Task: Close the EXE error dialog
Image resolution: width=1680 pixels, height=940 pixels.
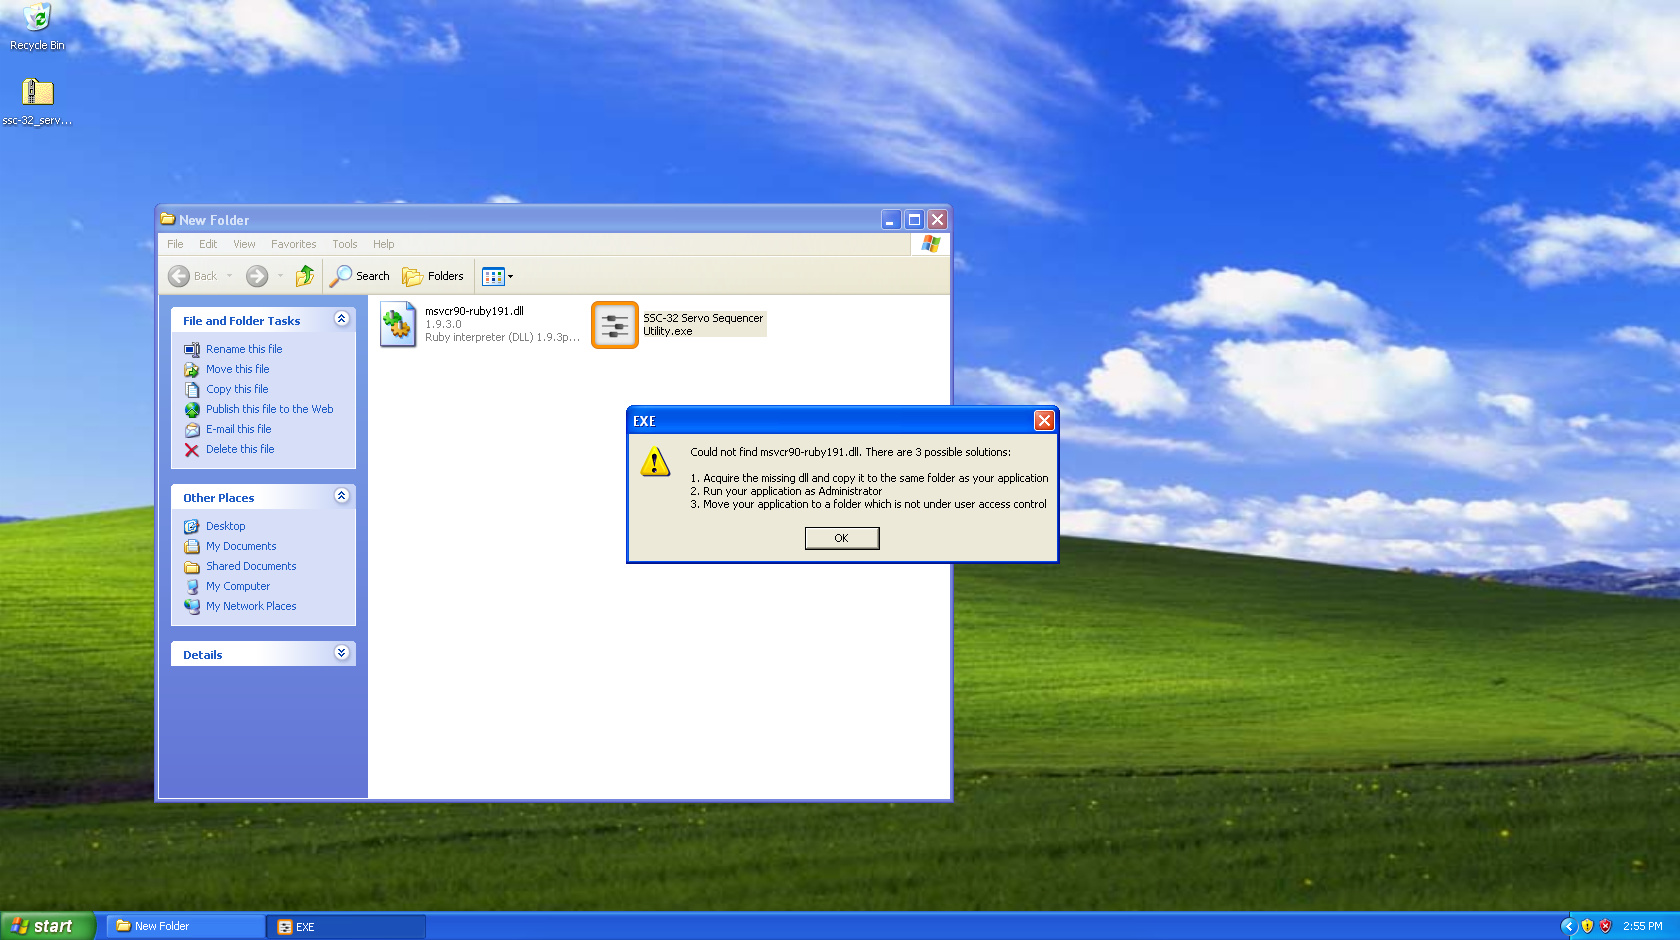Action: tap(1044, 421)
